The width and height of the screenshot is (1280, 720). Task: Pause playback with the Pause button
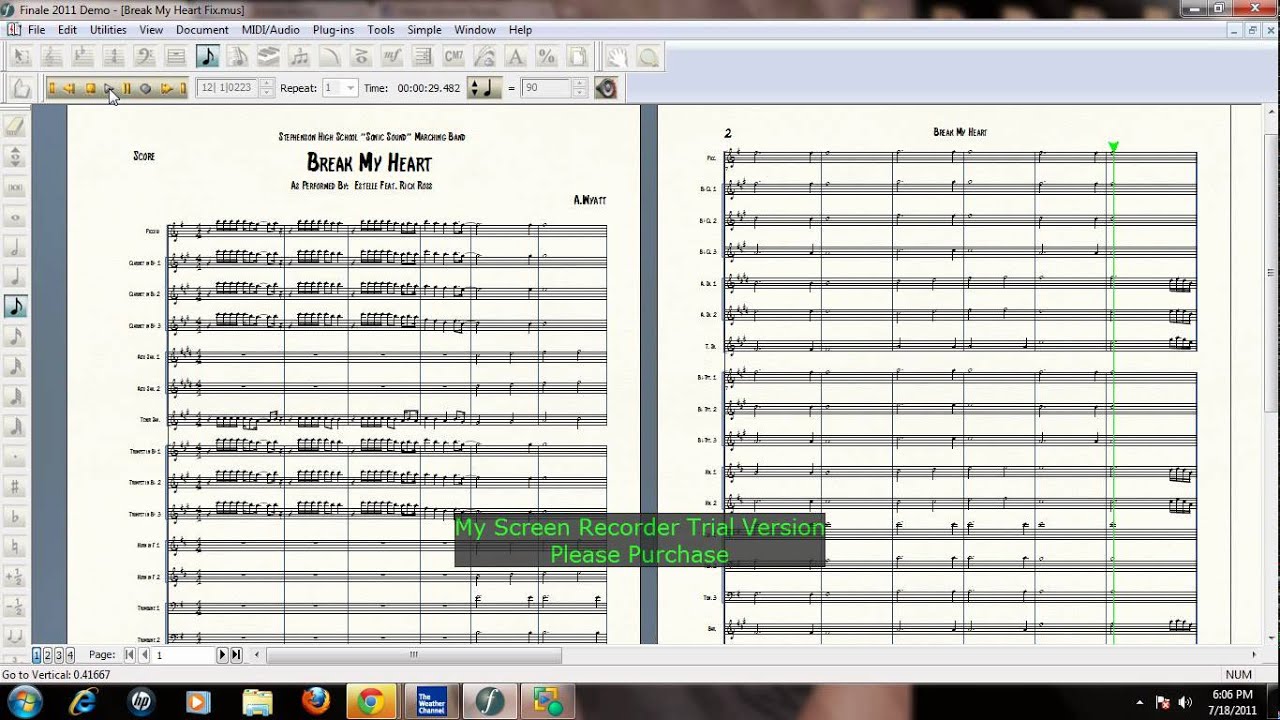click(x=127, y=88)
